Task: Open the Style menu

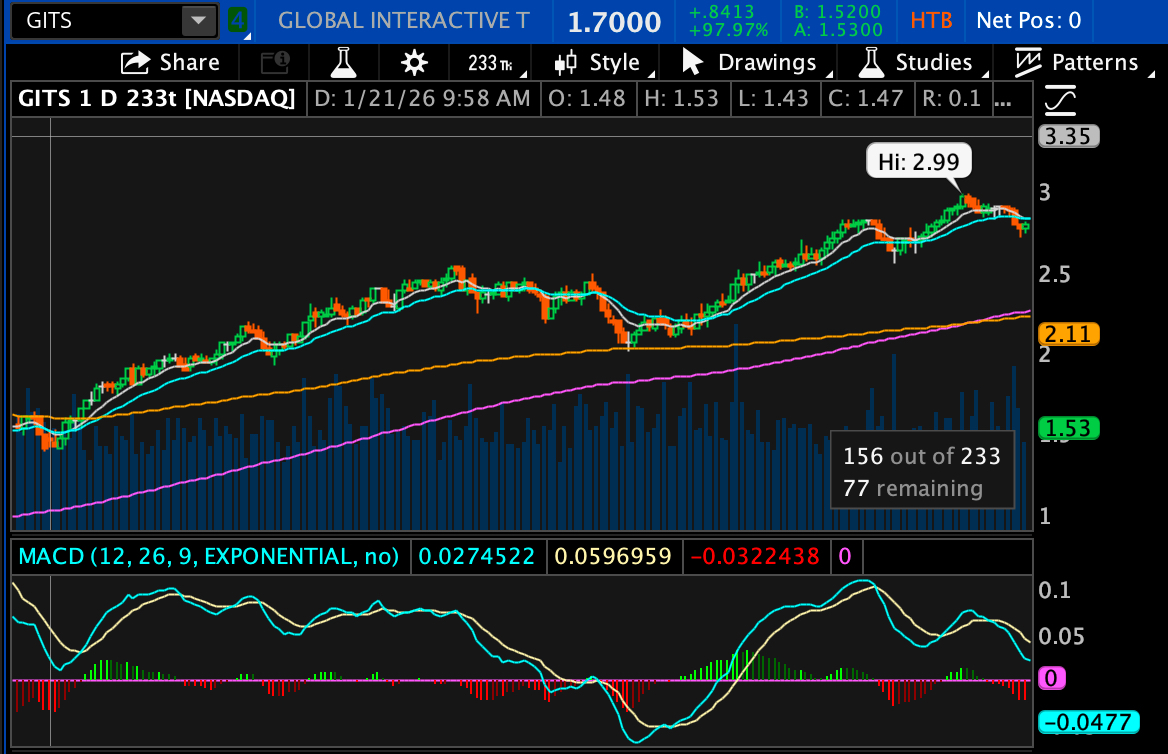Action: [x=599, y=63]
